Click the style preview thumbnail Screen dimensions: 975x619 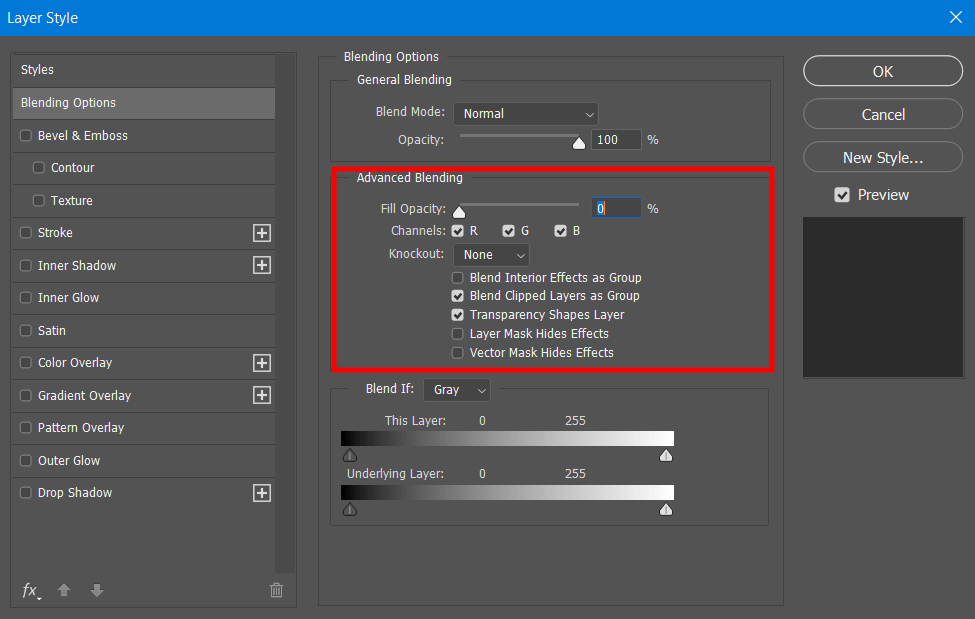click(x=883, y=297)
